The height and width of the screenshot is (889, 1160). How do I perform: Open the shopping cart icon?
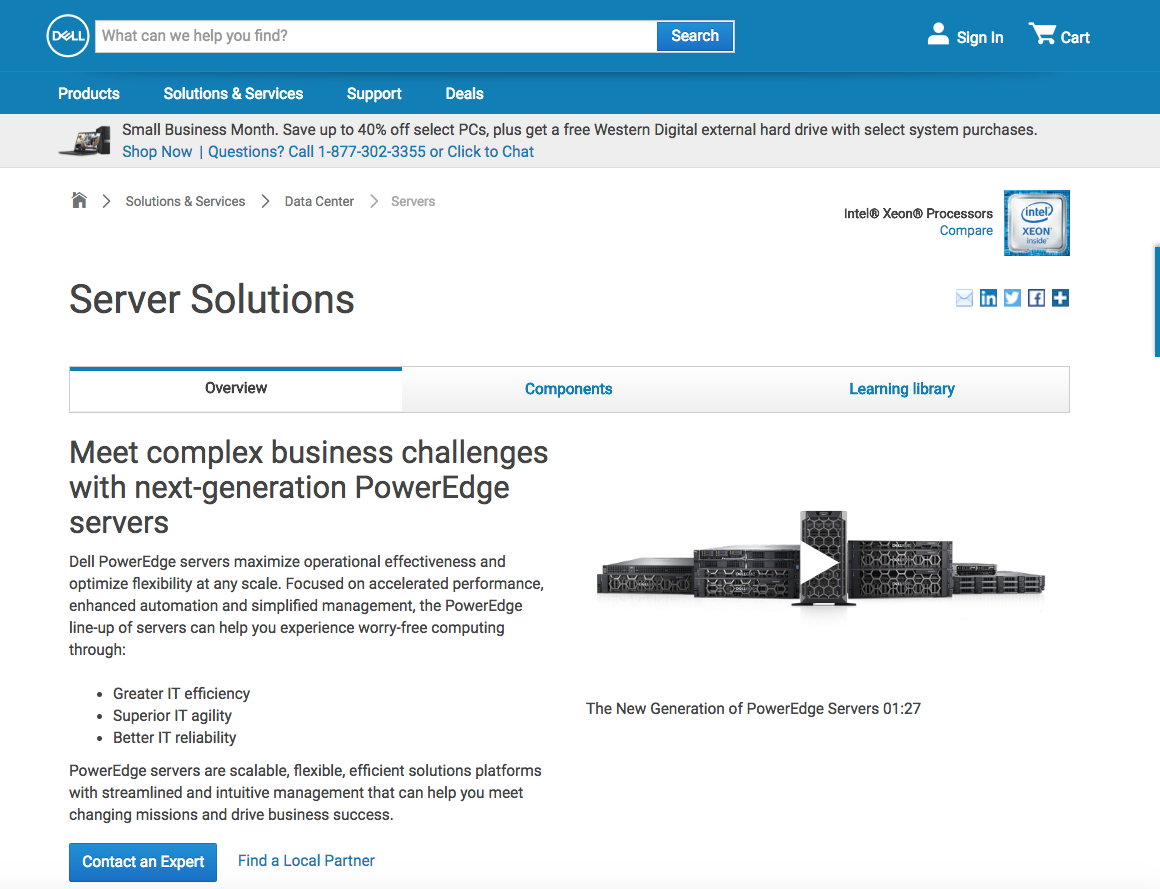1042,34
